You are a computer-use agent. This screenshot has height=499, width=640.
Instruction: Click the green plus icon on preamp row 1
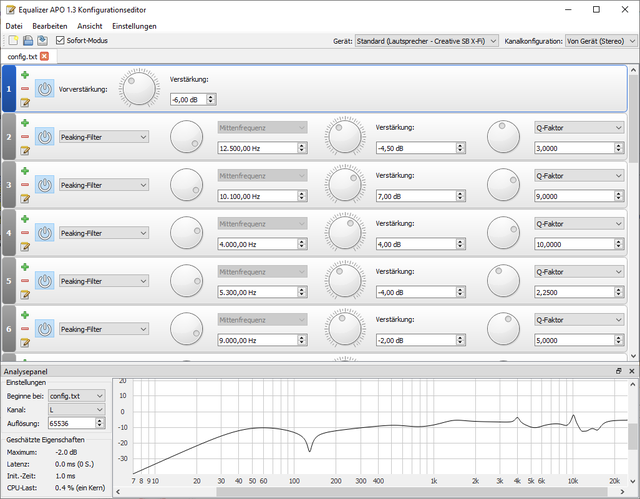pos(24,75)
